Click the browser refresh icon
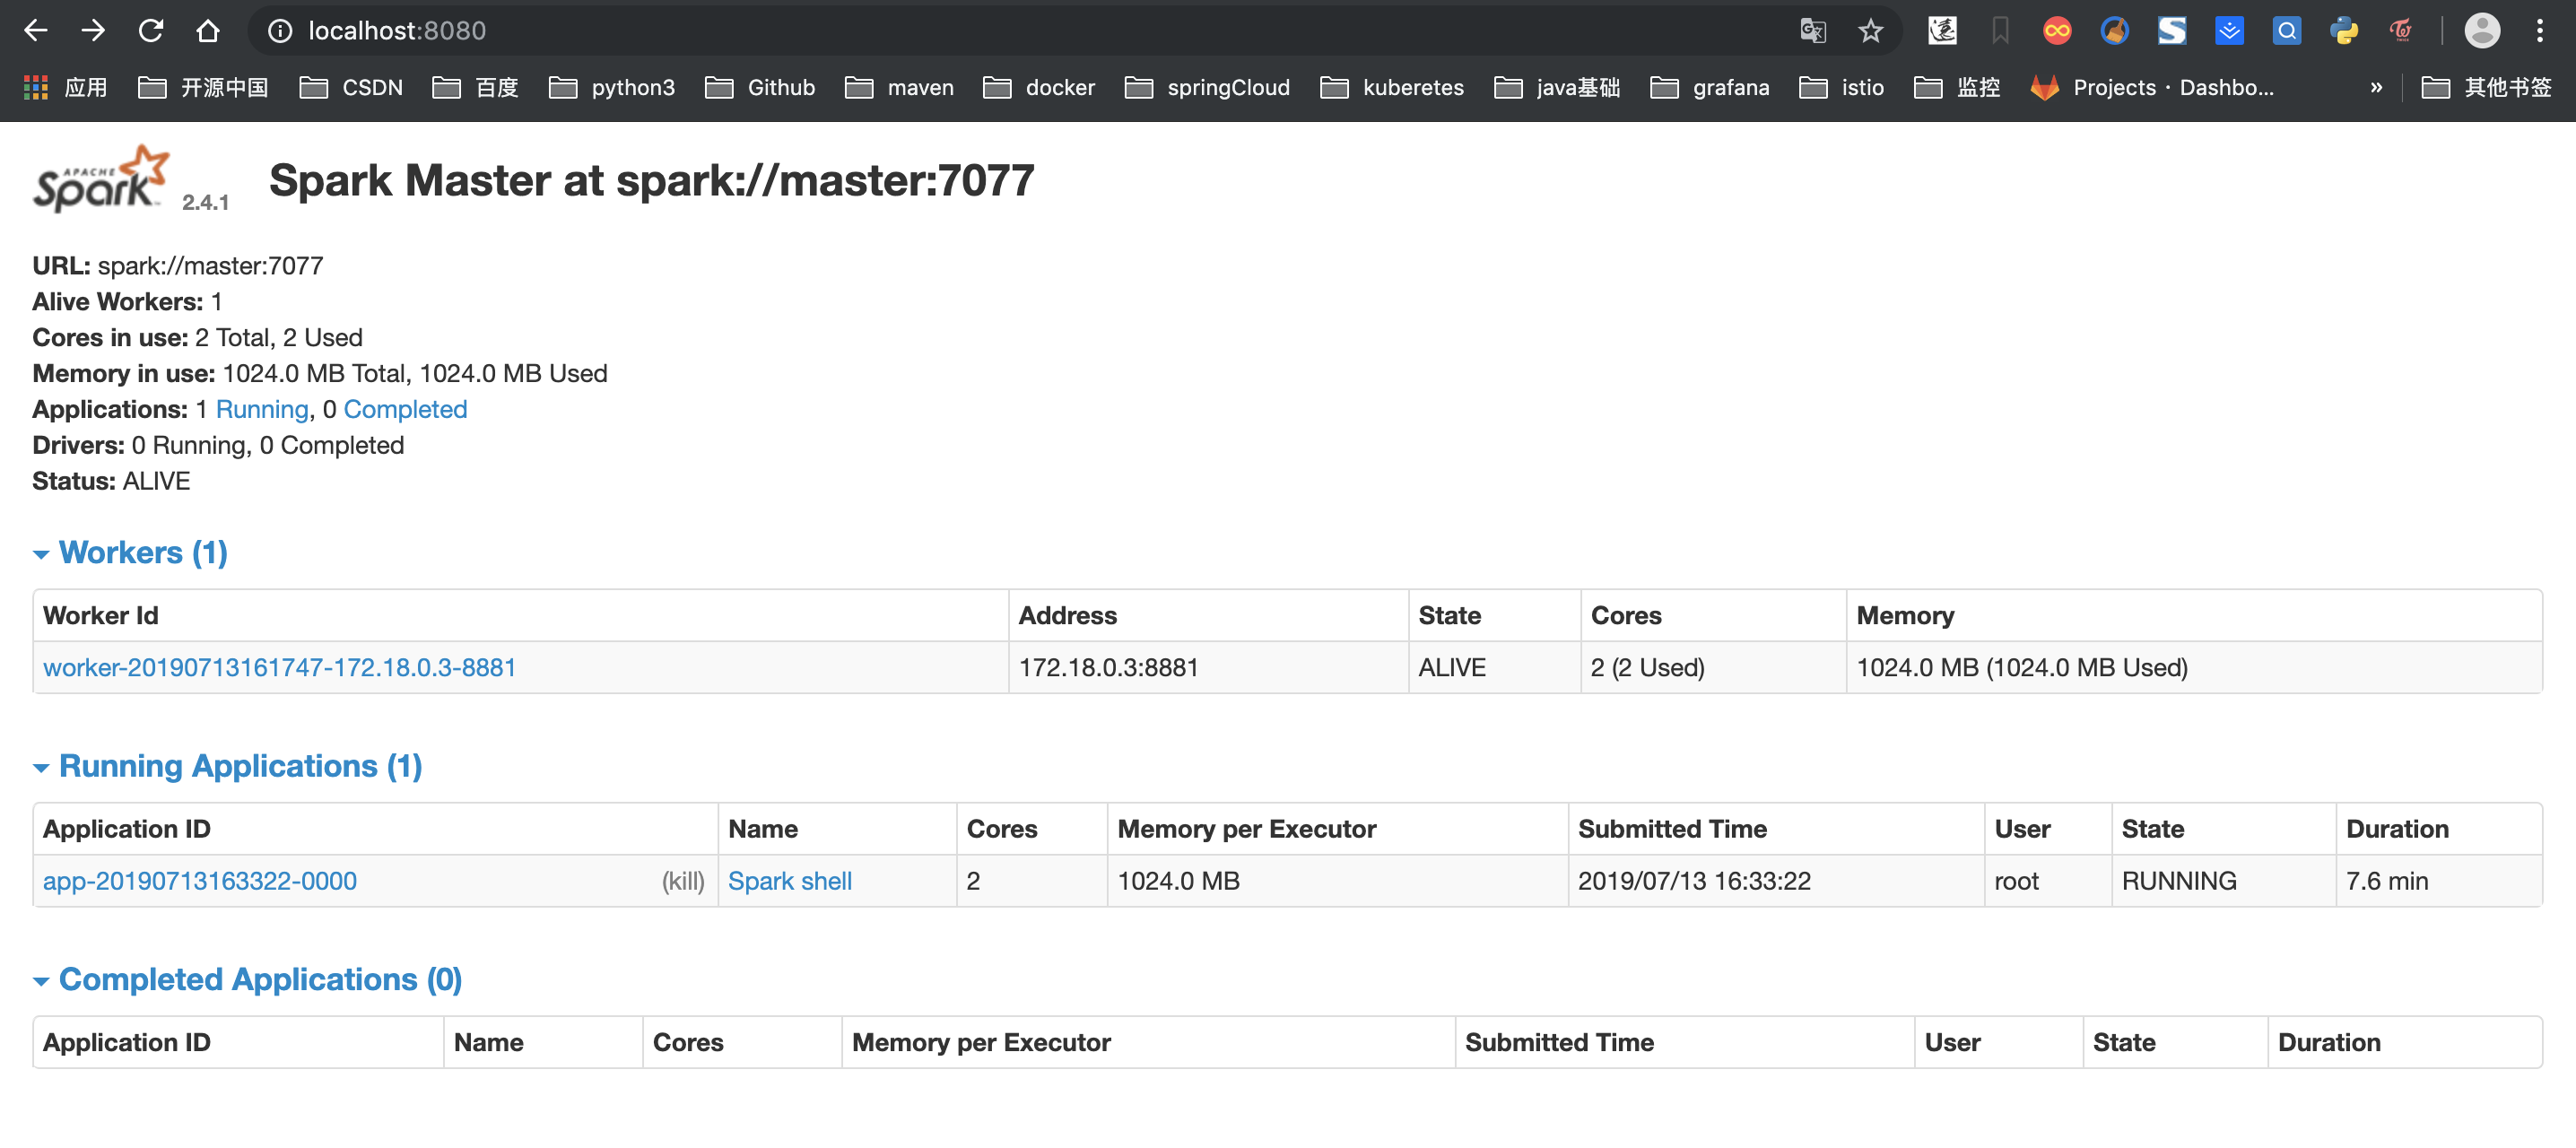Image resolution: width=2576 pixels, height=1148 pixels. [148, 30]
